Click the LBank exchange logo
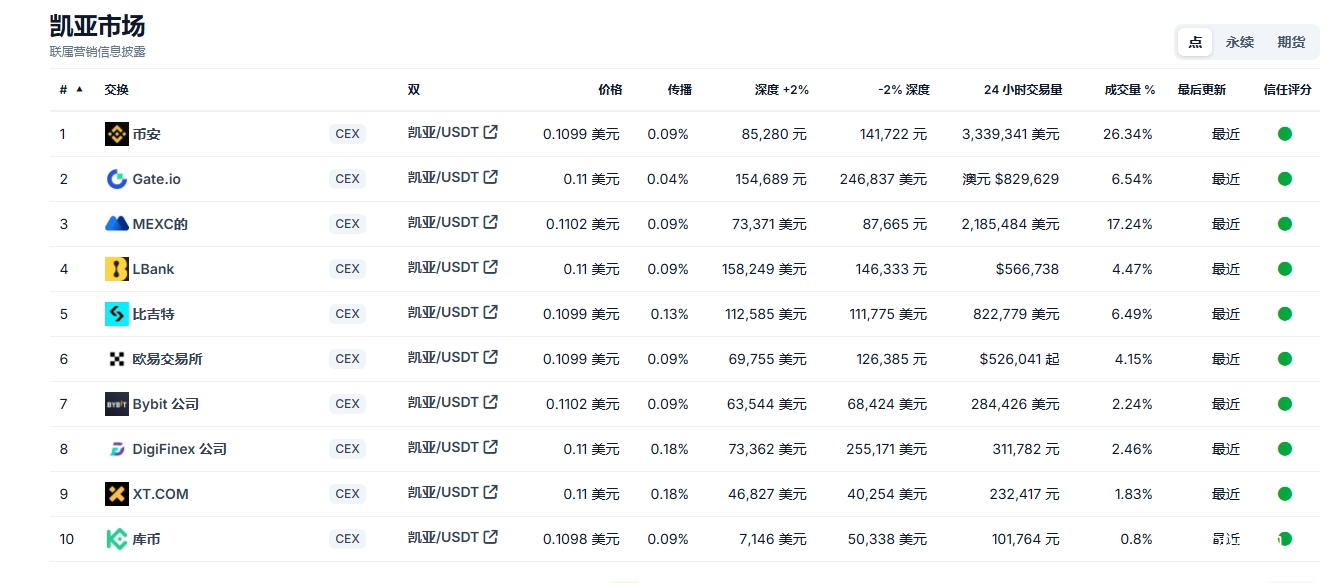This screenshot has height=583, width=1336. [x=117, y=269]
